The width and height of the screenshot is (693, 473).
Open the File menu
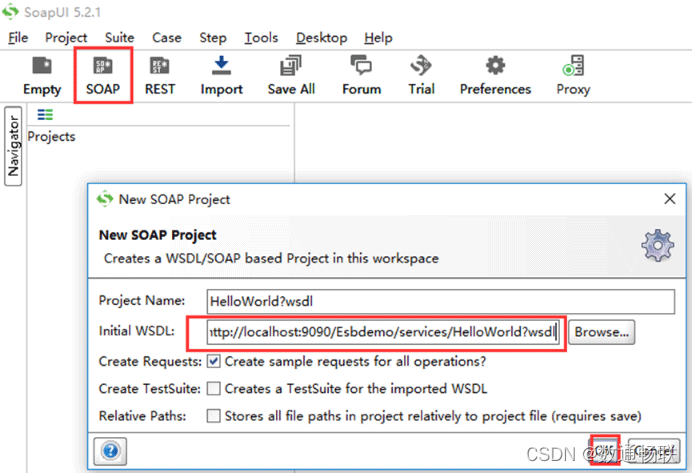[18, 38]
